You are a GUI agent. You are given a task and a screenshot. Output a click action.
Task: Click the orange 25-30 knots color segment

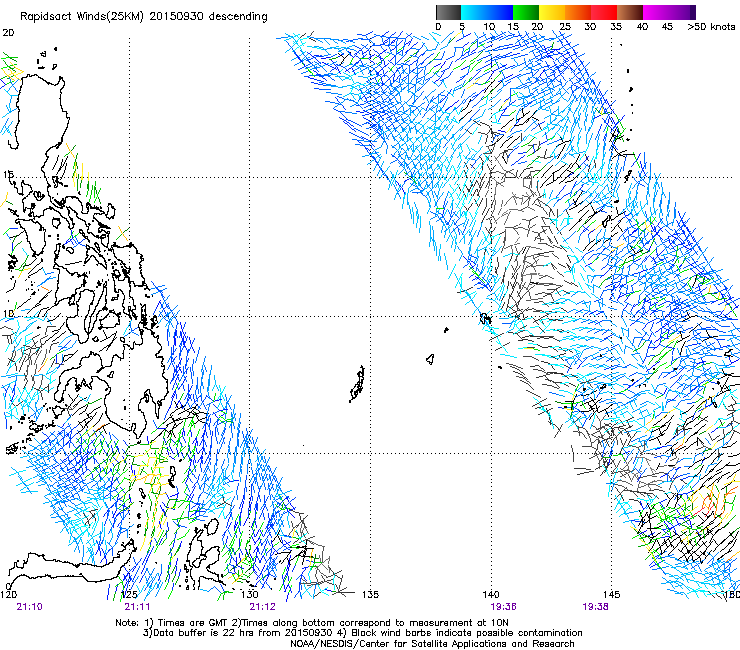[x=578, y=12]
